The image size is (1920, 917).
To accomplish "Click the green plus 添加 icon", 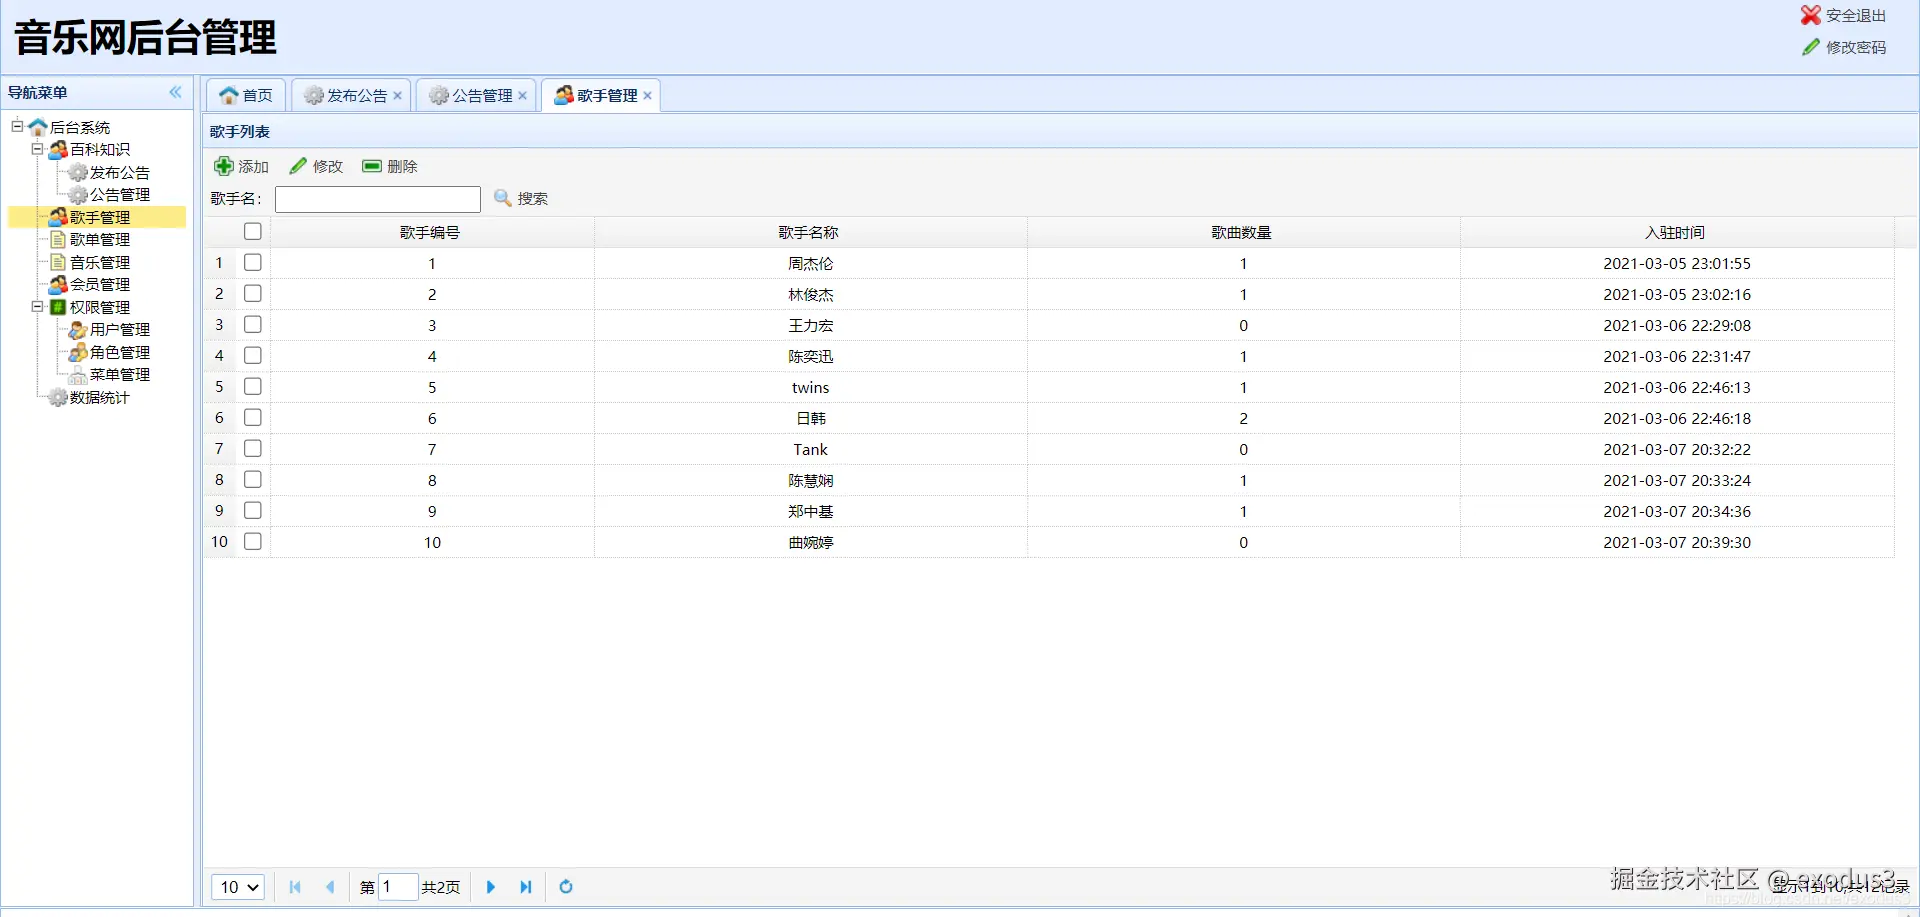I will tap(224, 166).
